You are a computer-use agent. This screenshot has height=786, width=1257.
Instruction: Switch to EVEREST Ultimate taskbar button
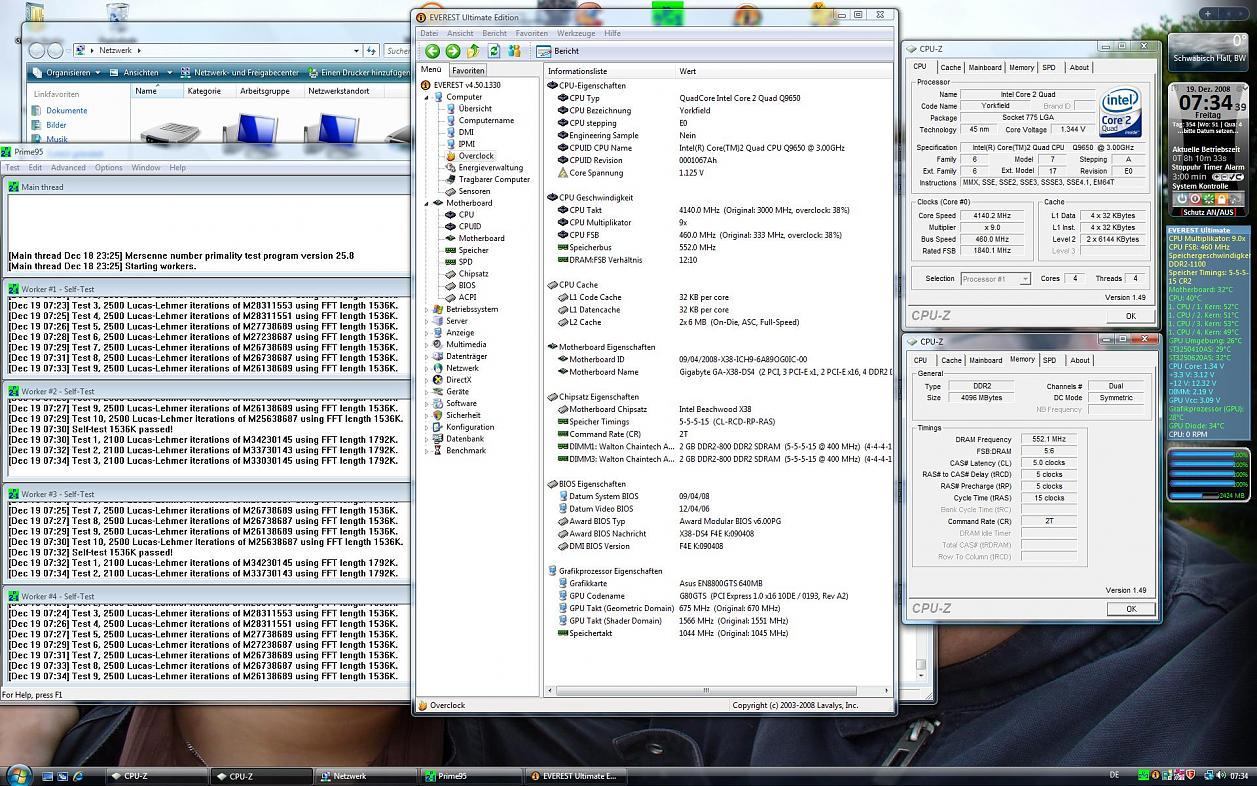tap(577, 775)
